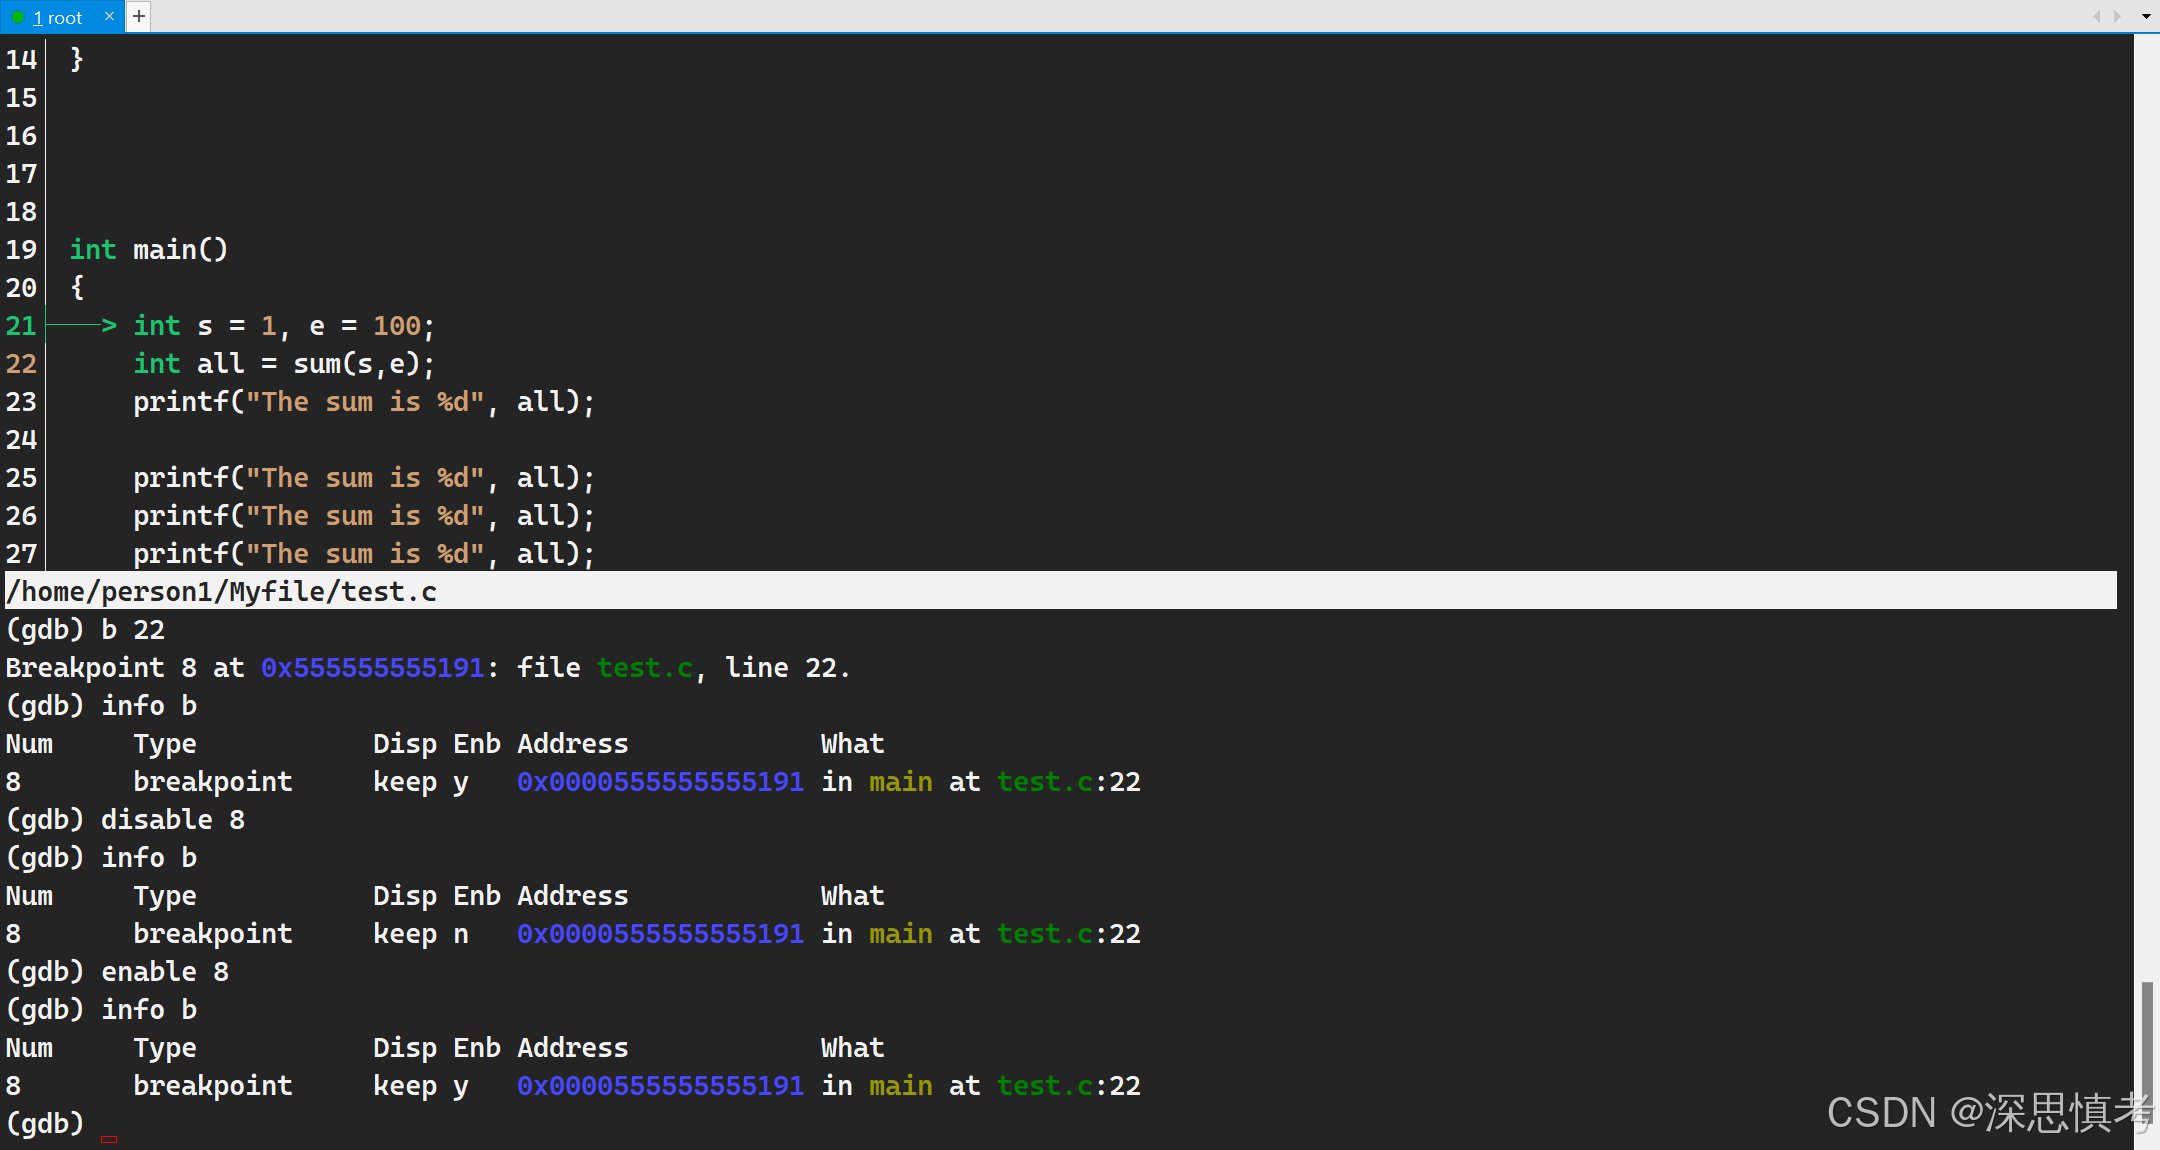
Task: Click highlighted line number 22 in gutter
Action: 21,363
